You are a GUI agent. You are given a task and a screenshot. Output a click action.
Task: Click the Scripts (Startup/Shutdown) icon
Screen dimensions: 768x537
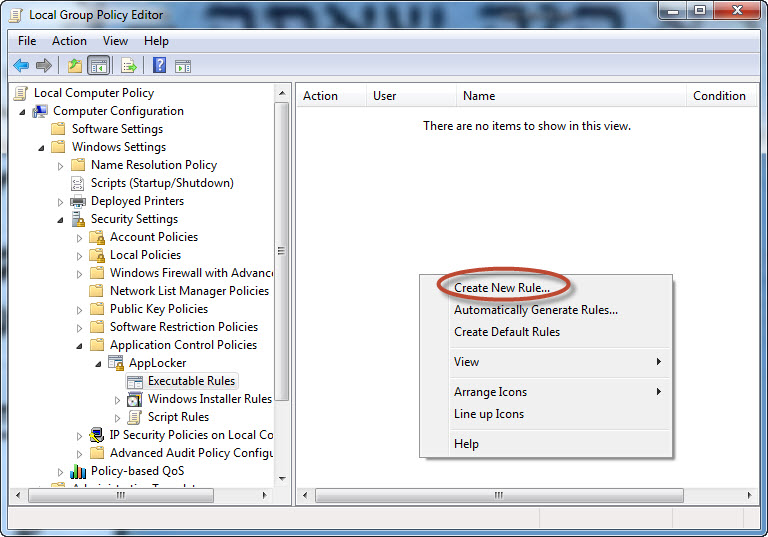point(77,183)
